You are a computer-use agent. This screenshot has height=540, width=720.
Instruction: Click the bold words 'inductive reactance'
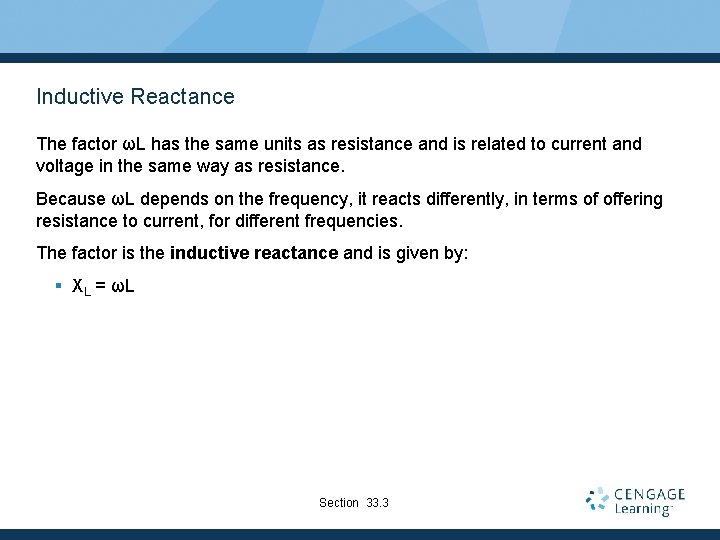tap(254, 253)
